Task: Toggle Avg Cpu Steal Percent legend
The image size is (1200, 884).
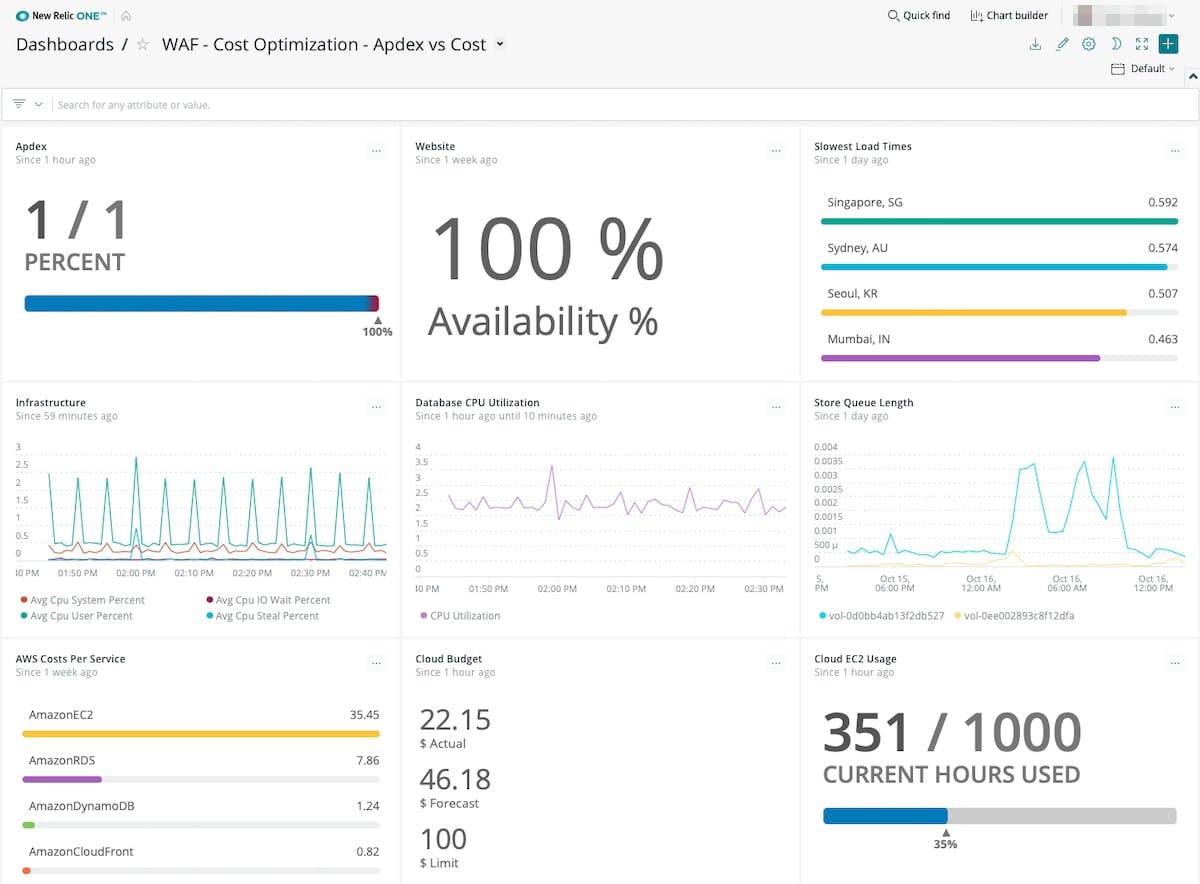Action: coord(262,616)
